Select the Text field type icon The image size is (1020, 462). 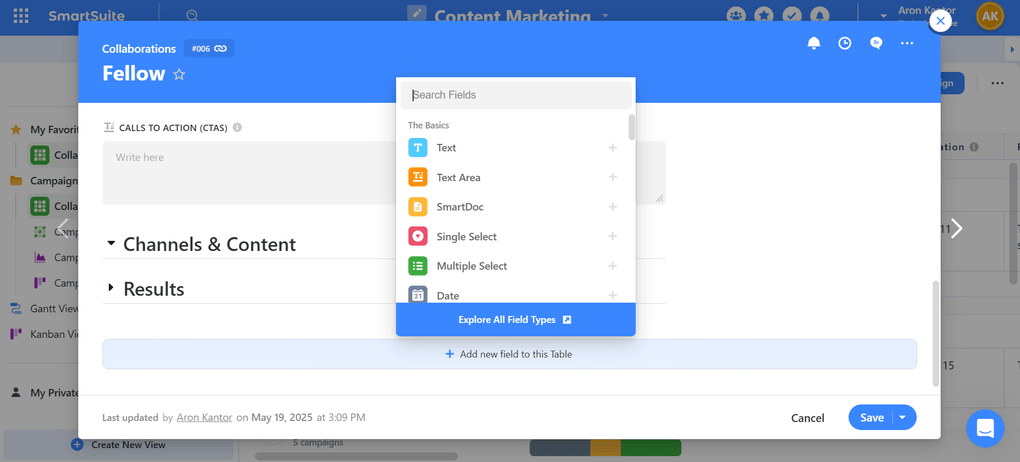tap(418, 148)
